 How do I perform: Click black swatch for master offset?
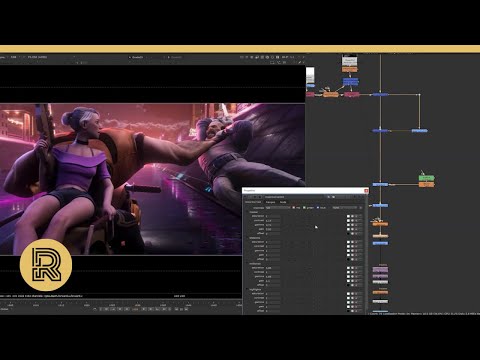348,233
